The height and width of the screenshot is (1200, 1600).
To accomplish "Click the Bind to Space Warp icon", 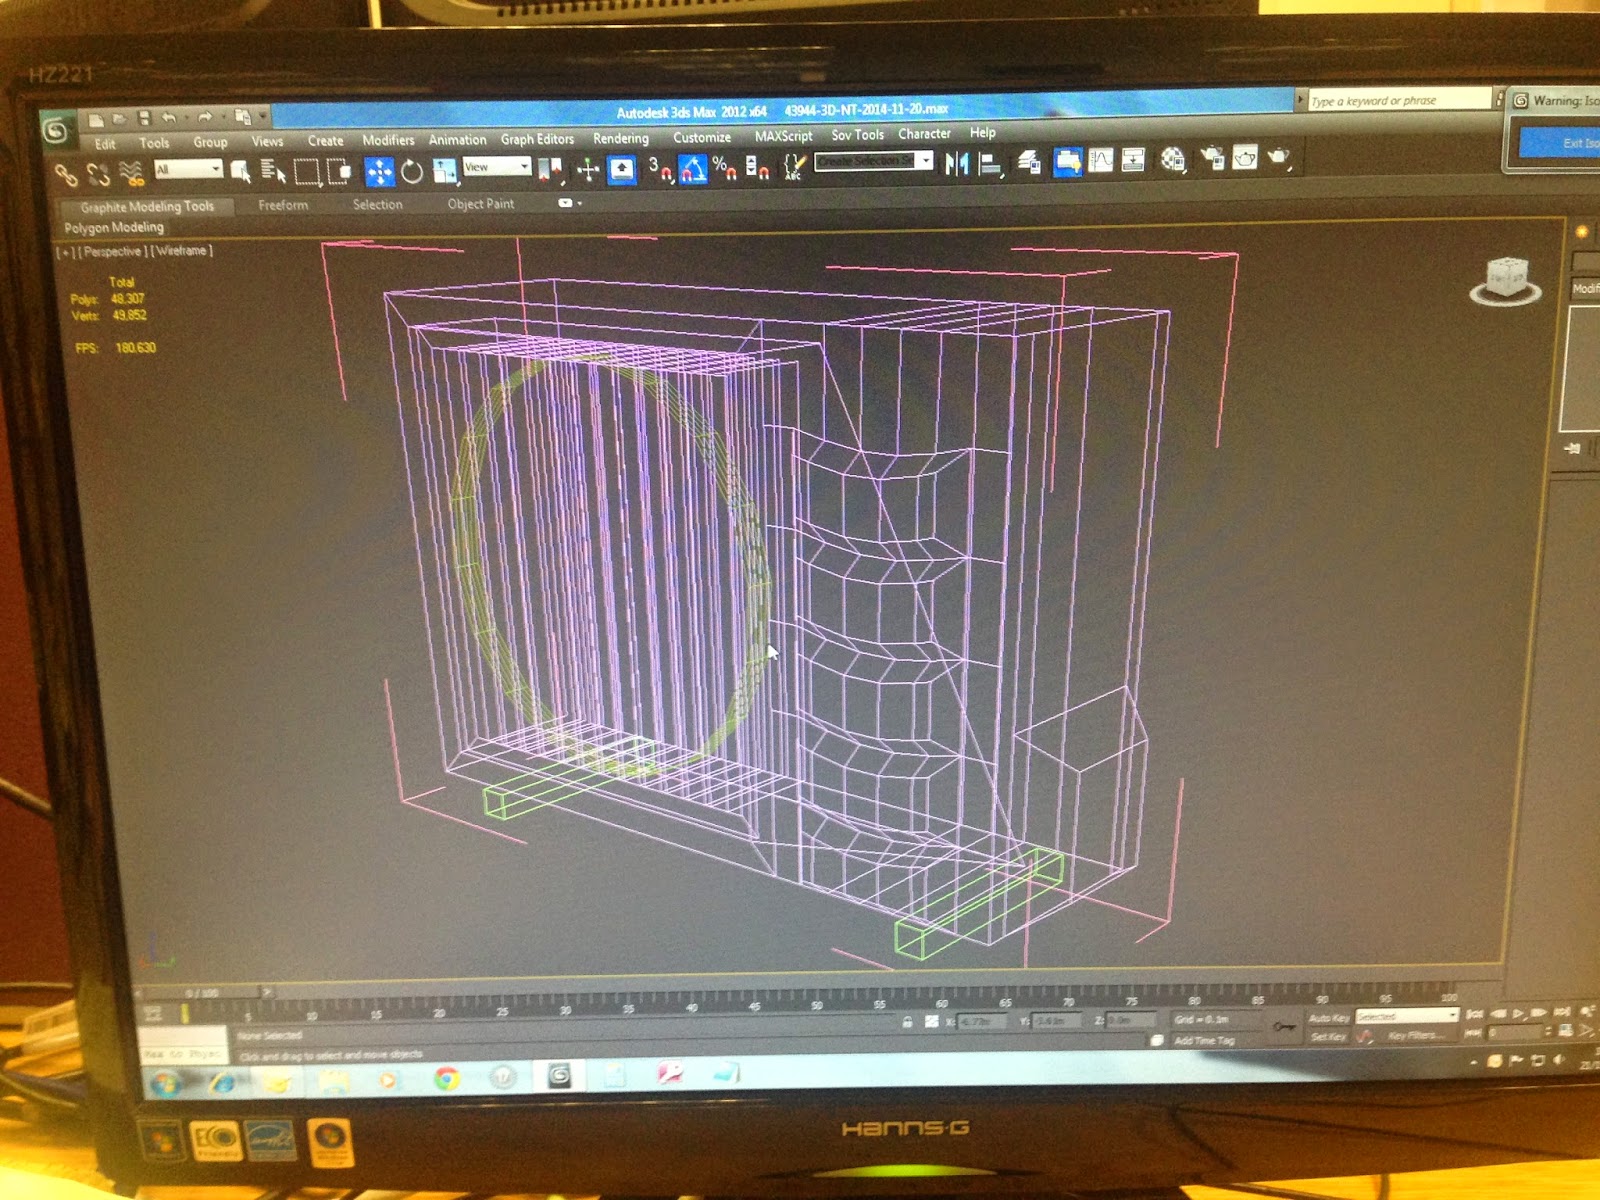I will tap(131, 174).
